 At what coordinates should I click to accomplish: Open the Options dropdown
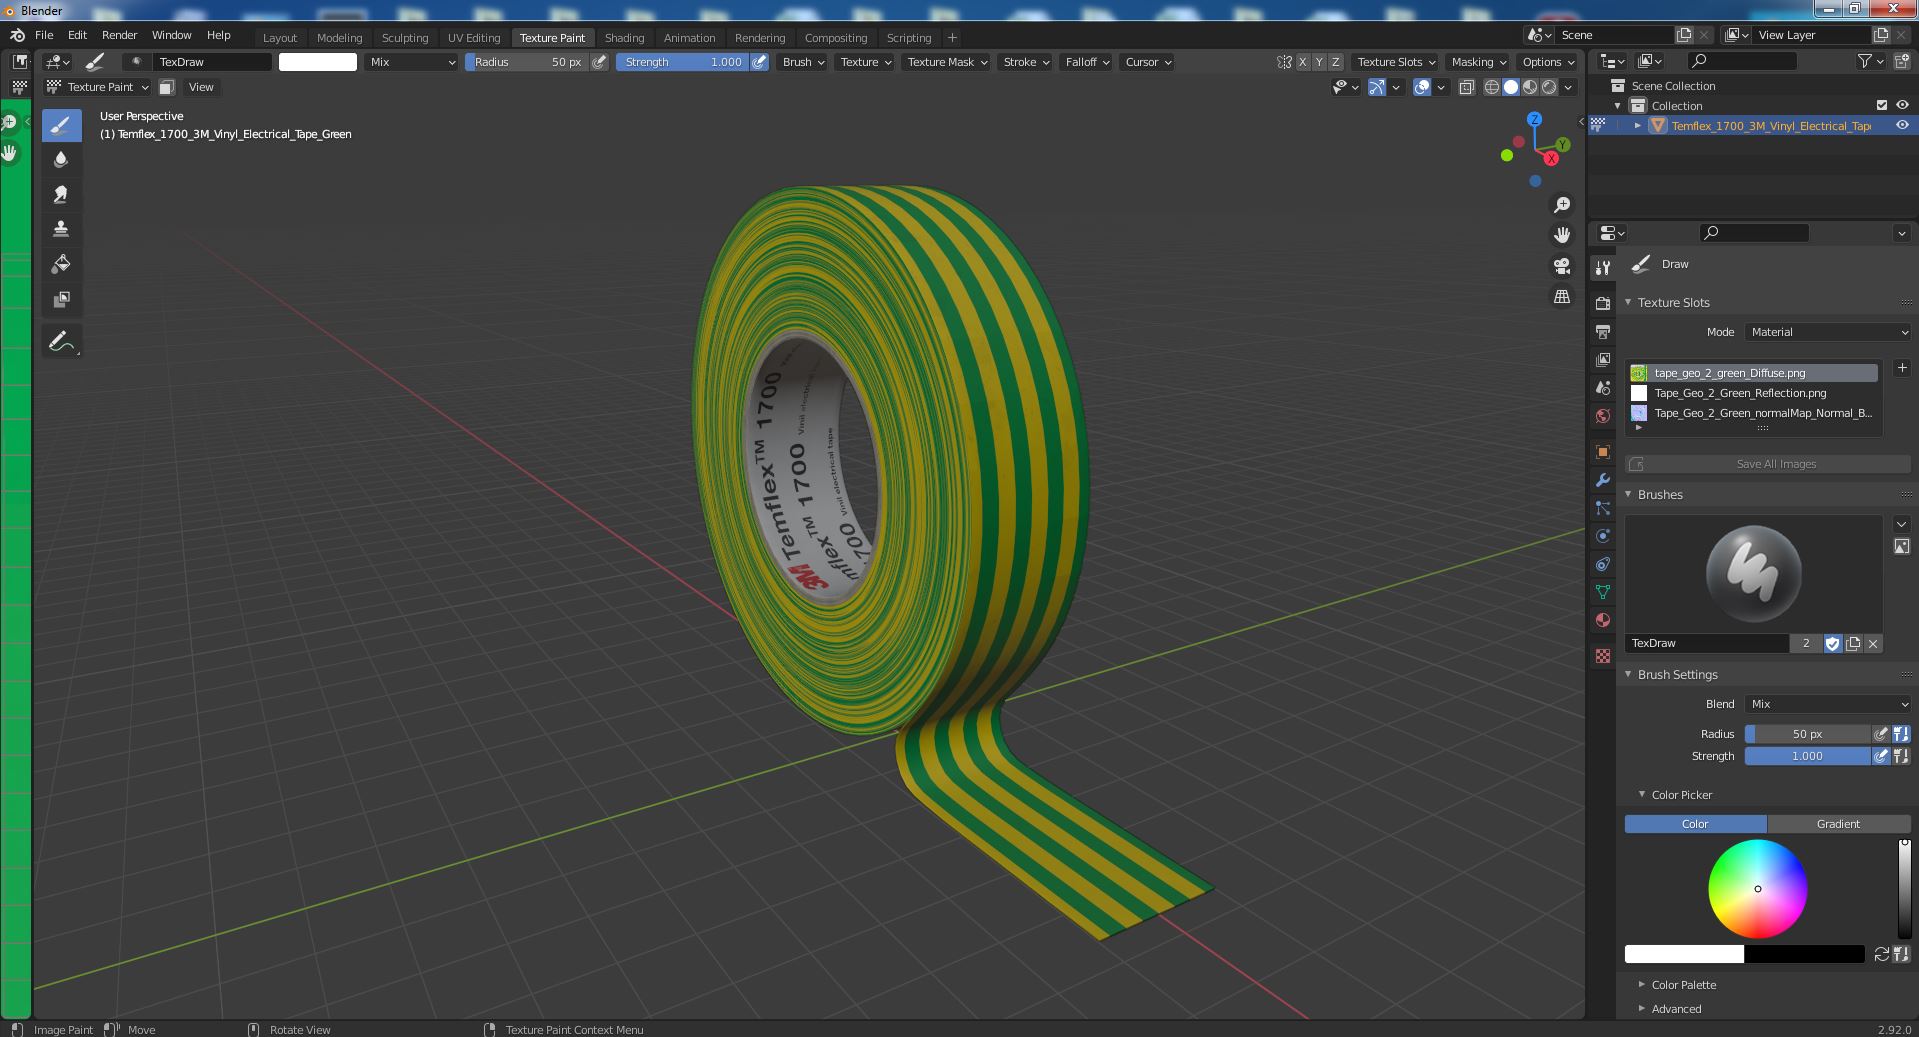coord(1547,62)
